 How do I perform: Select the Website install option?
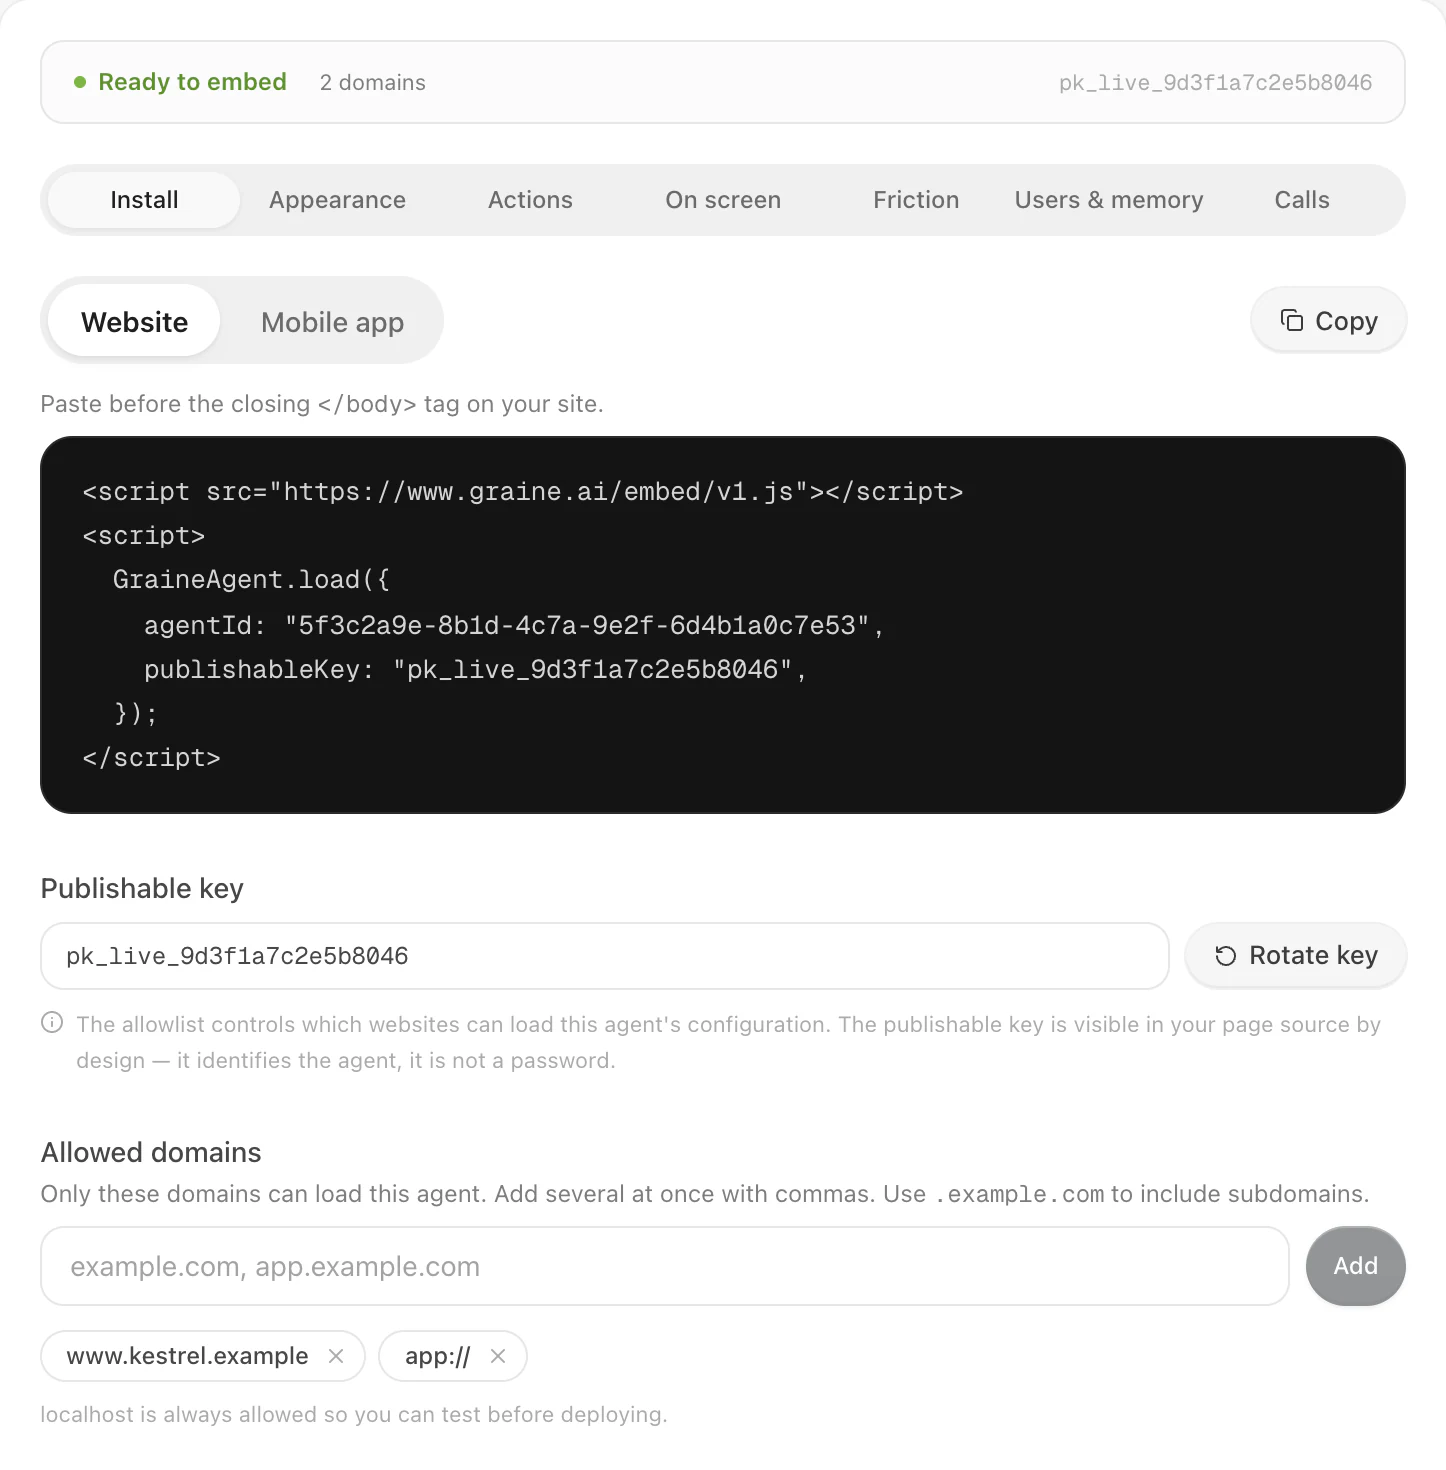tap(134, 322)
